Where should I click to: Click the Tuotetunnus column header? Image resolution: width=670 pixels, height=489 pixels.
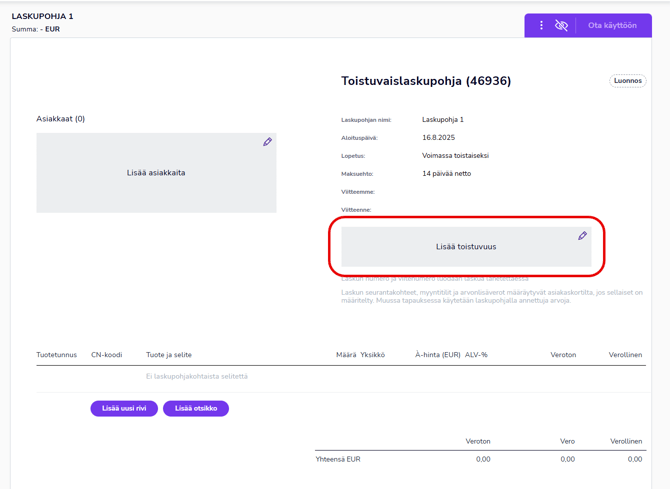click(57, 355)
